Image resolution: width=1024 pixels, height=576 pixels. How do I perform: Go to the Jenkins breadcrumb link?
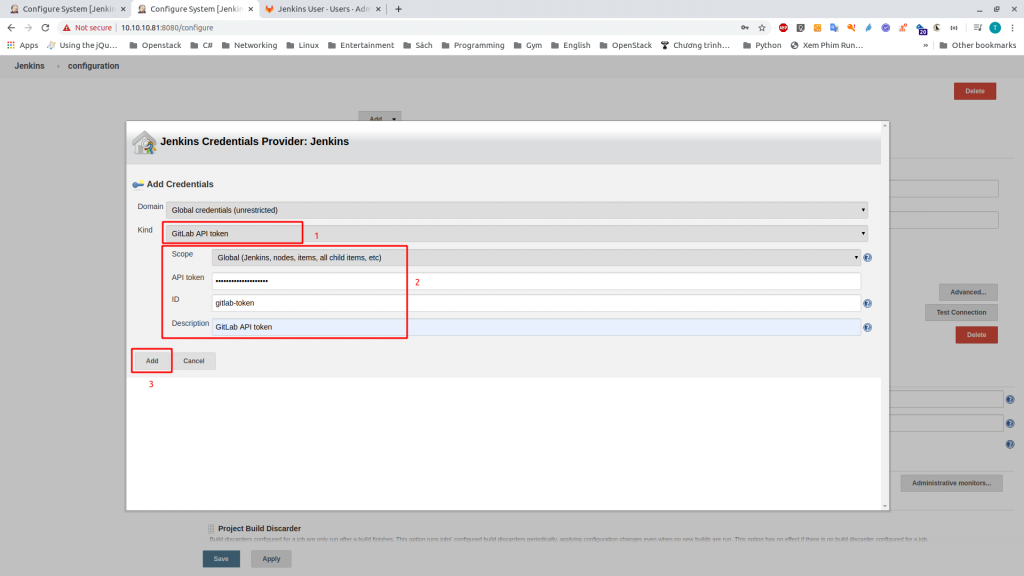[29, 66]
